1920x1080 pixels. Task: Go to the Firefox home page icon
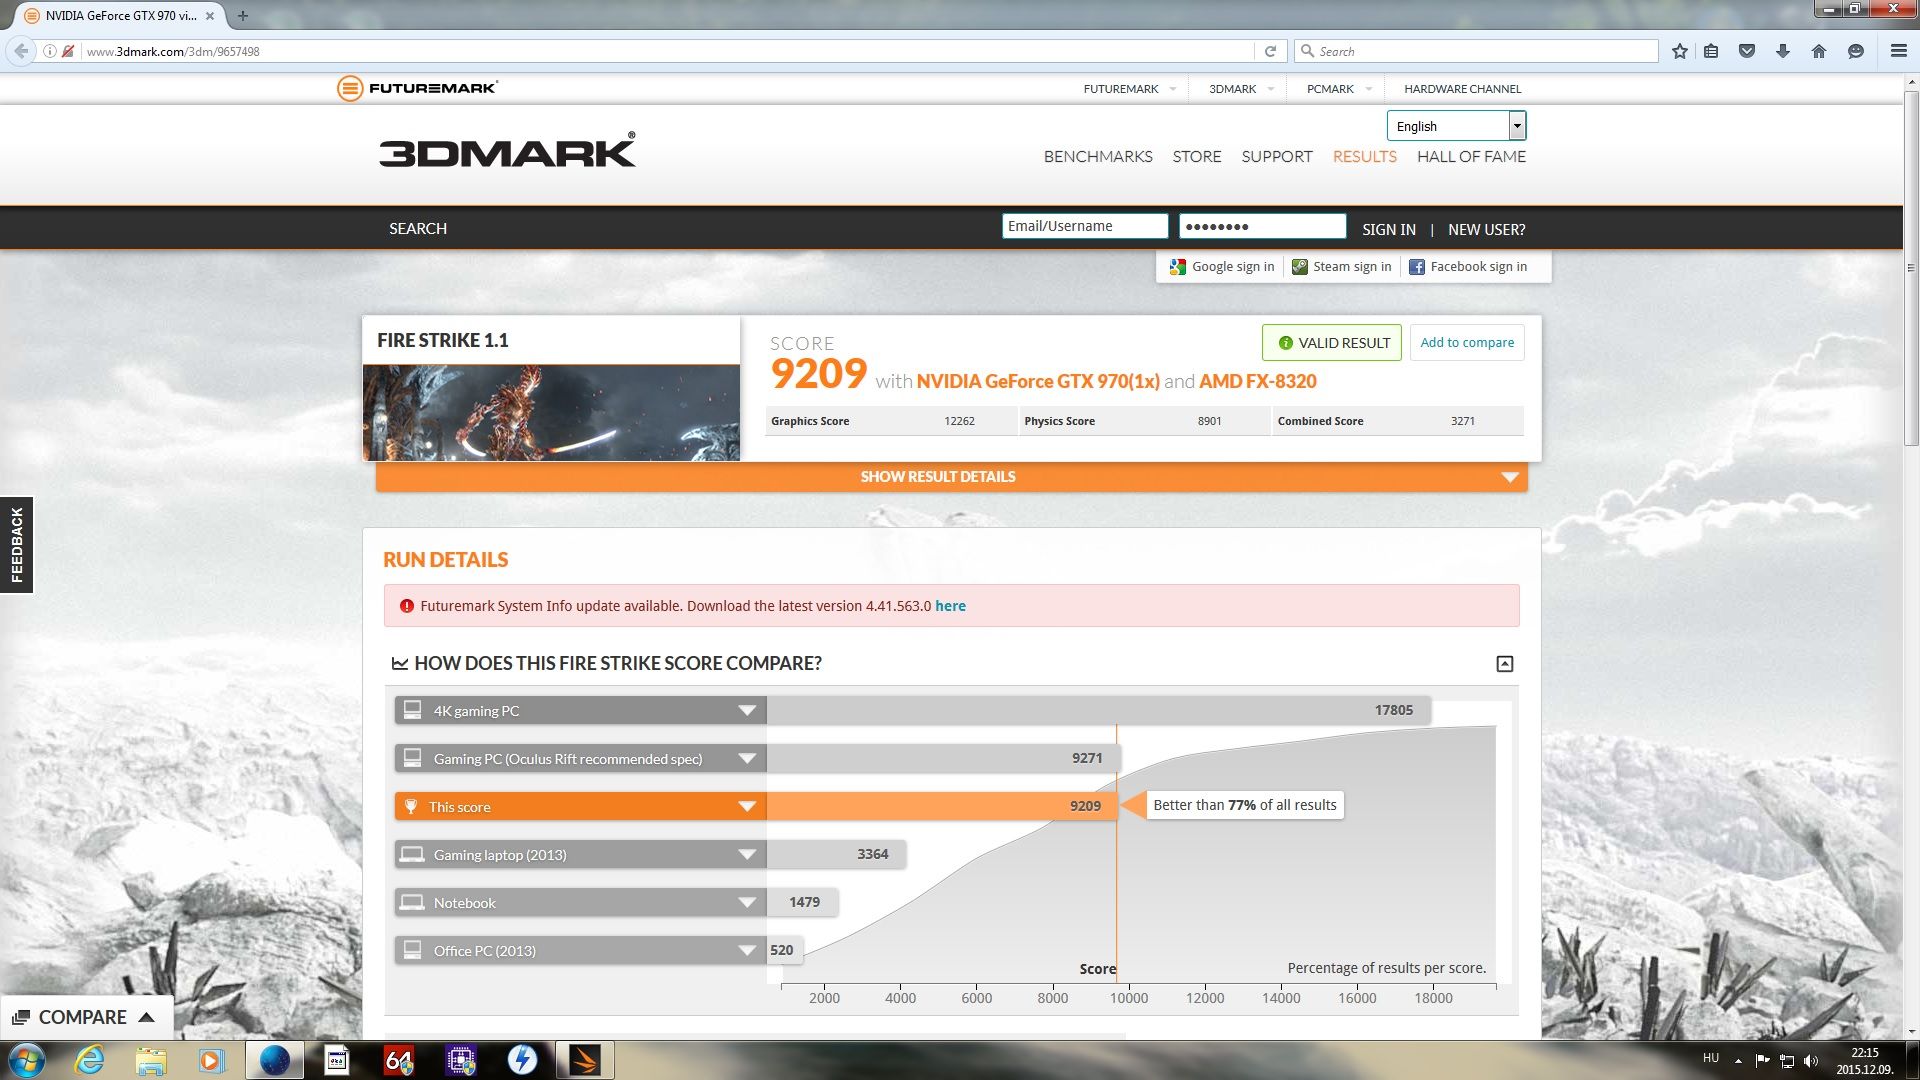(1819, 51)
